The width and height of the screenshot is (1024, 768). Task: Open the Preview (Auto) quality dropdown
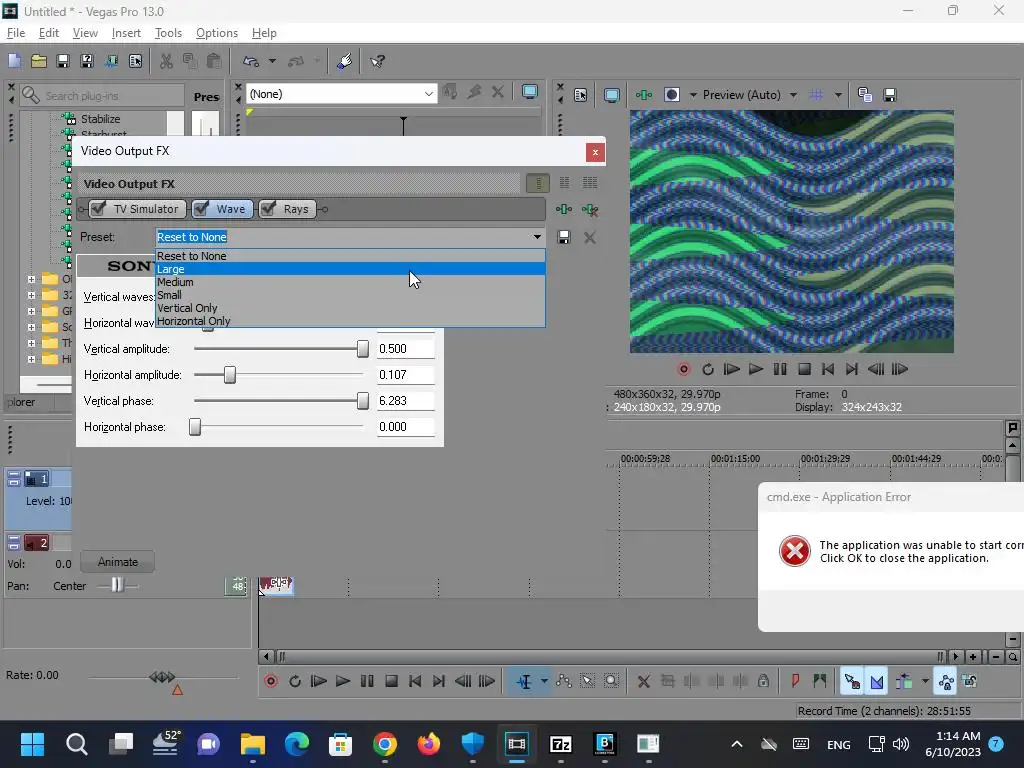tap(793, 95)
